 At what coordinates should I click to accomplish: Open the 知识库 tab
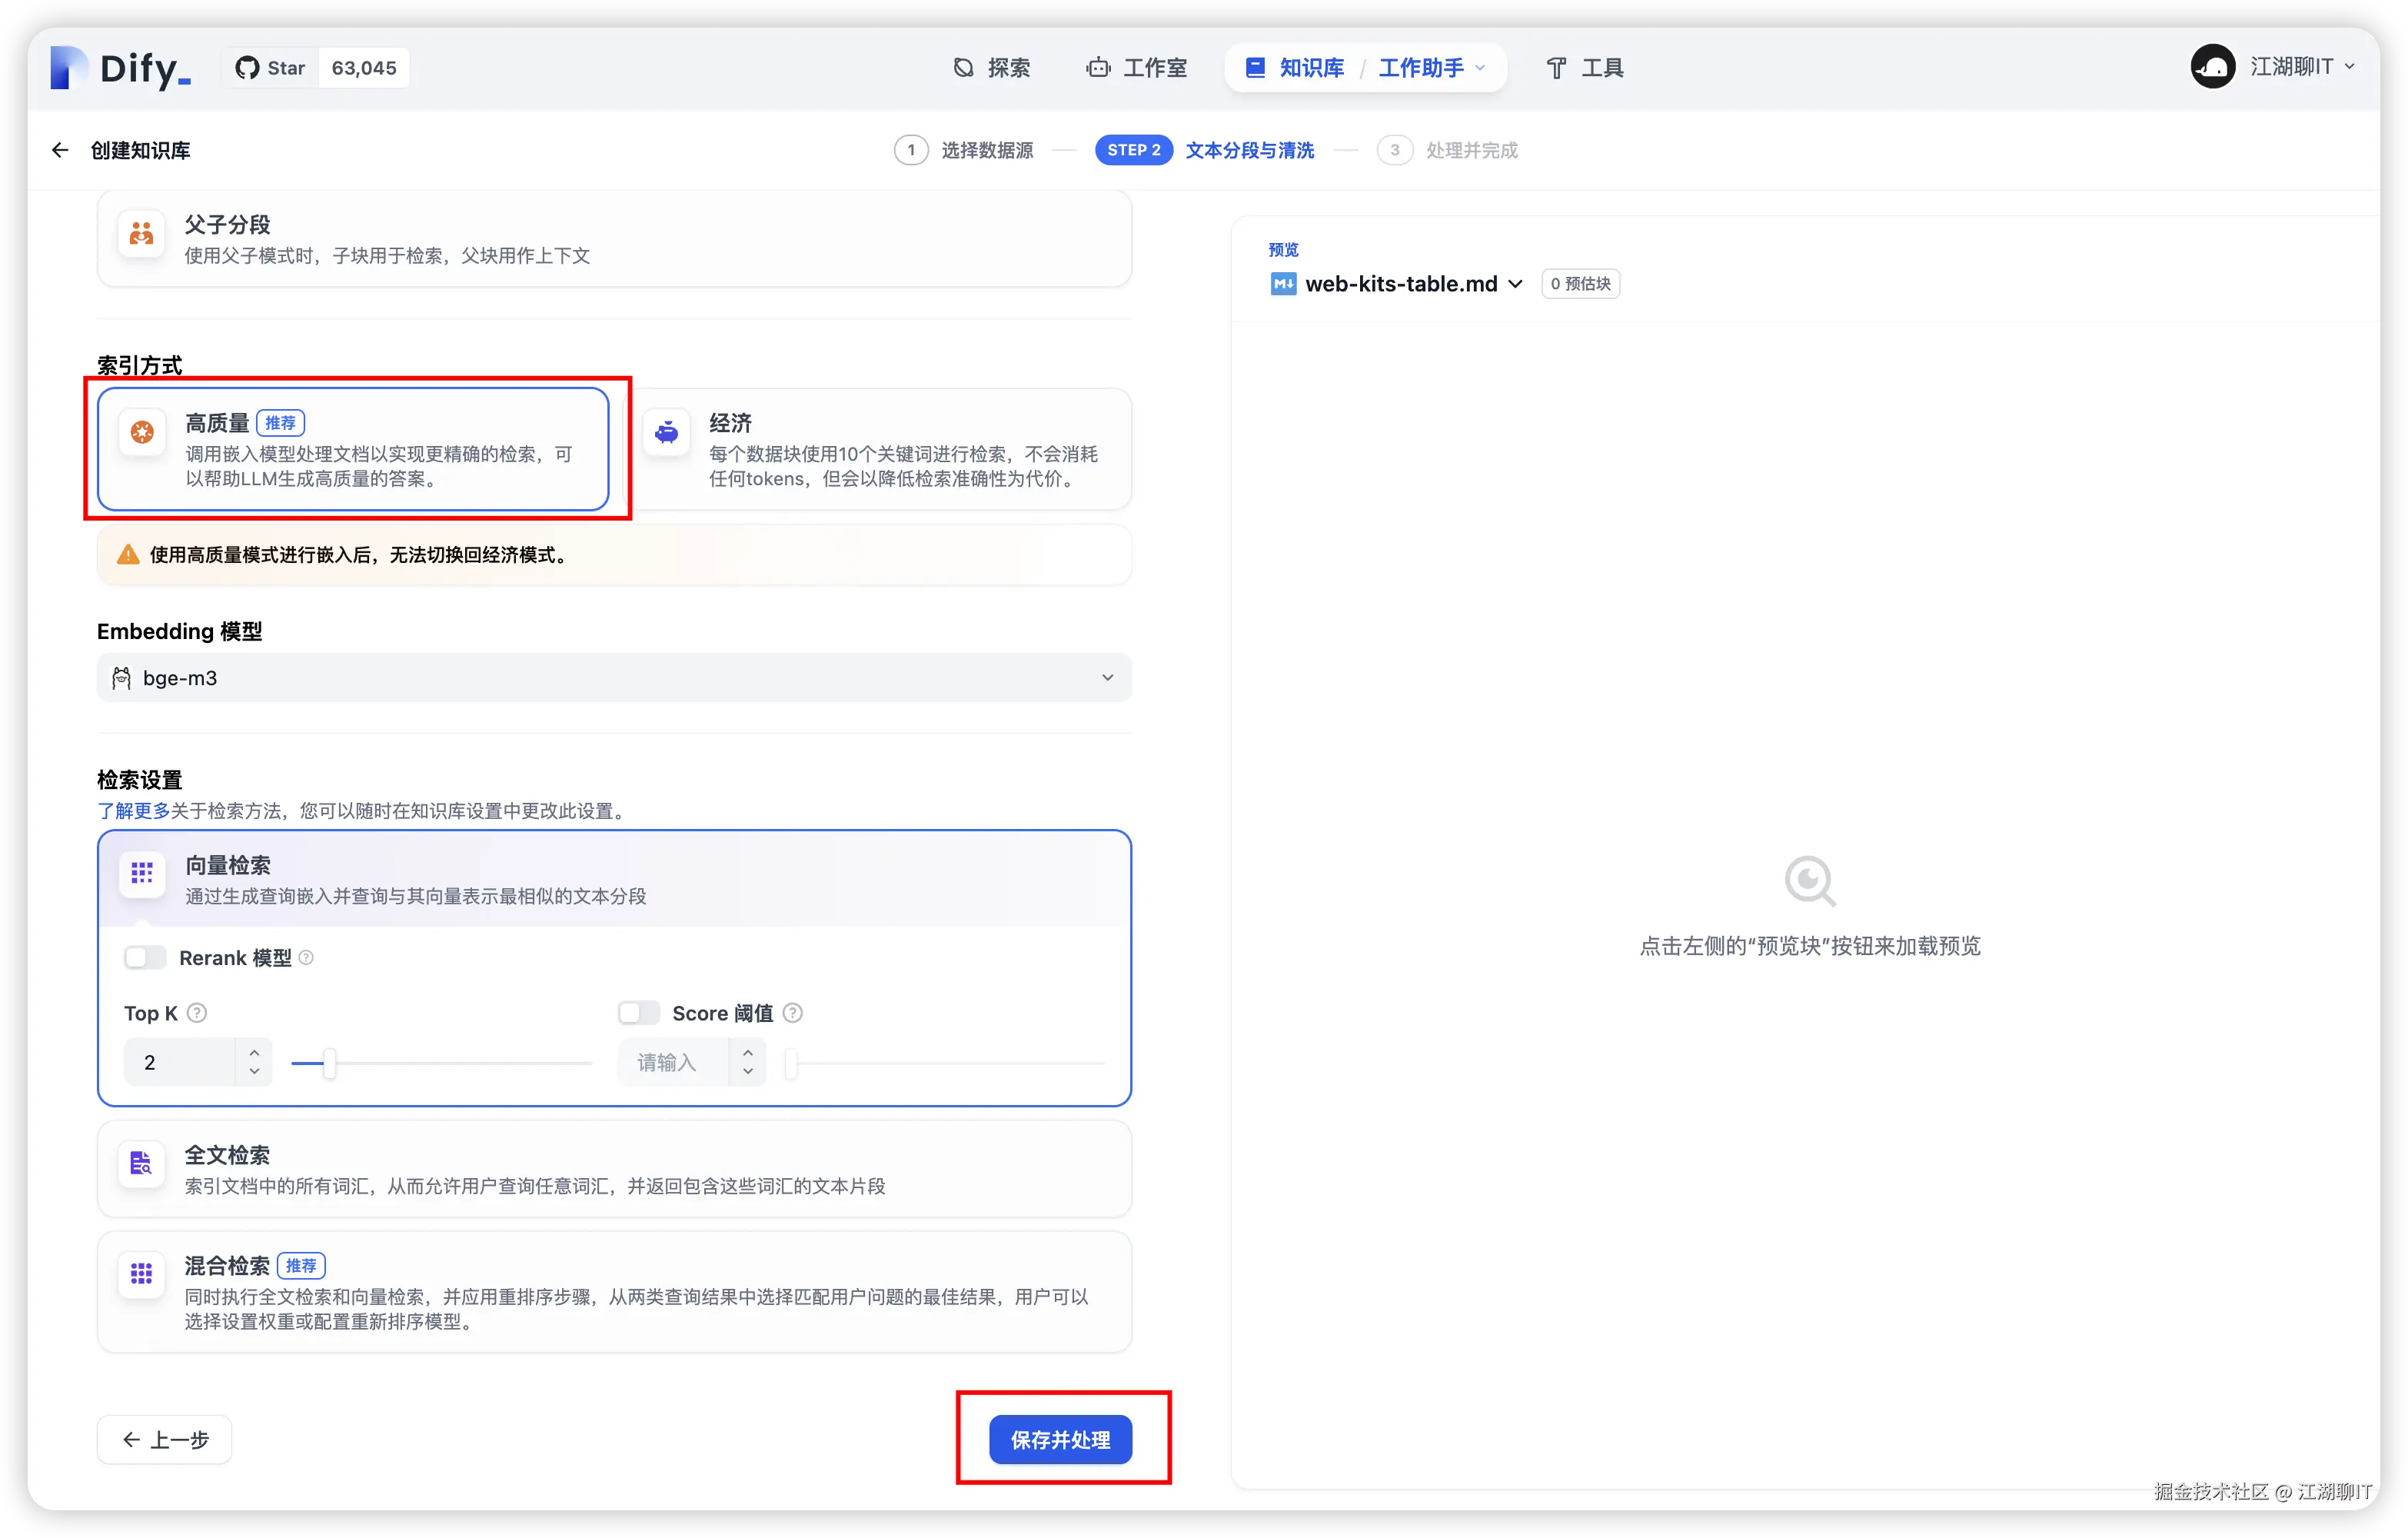[x=1294, y=68]
